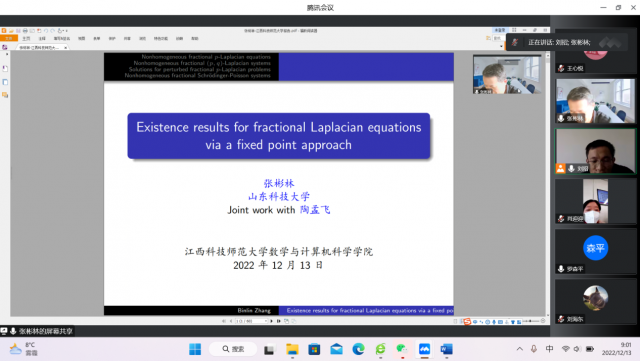
Task: Open the comments panel icon on left sidebar
Action: (x=5, y=95)
